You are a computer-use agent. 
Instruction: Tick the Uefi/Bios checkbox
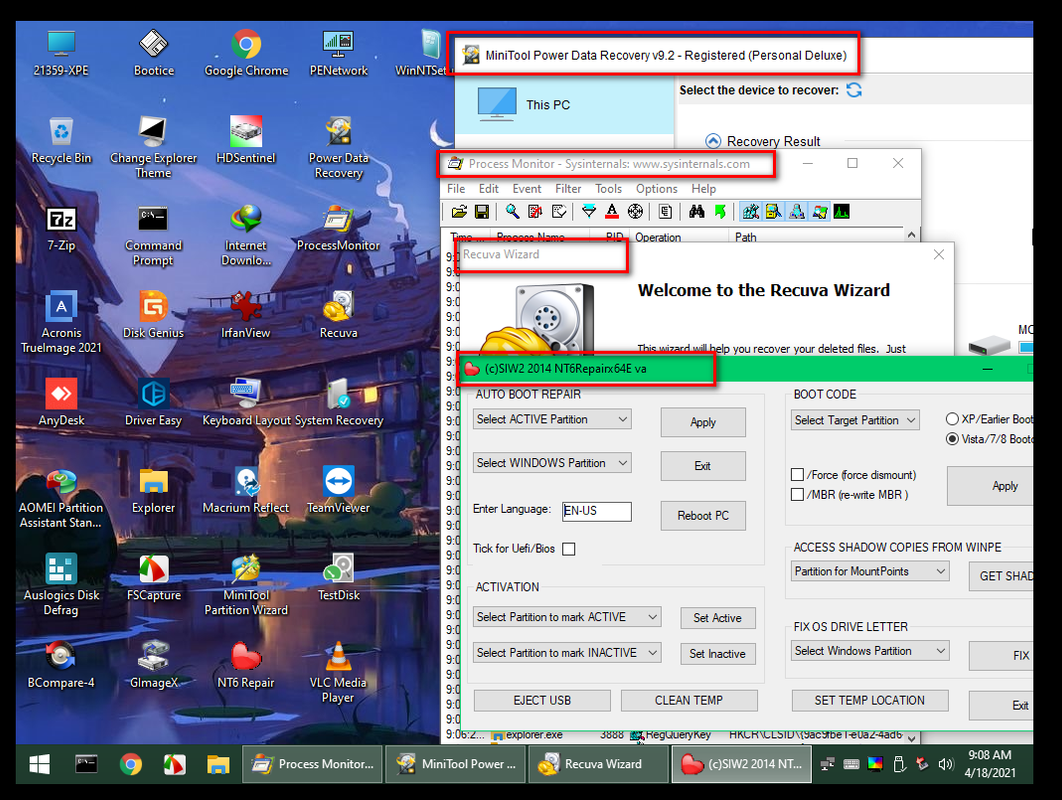(569, 549)
